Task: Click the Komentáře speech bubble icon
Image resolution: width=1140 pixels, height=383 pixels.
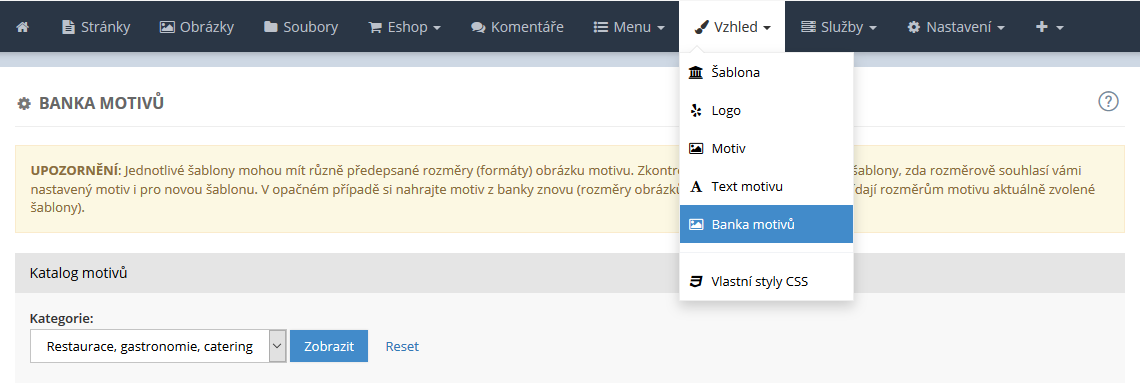Action: (x=478, y=27)
